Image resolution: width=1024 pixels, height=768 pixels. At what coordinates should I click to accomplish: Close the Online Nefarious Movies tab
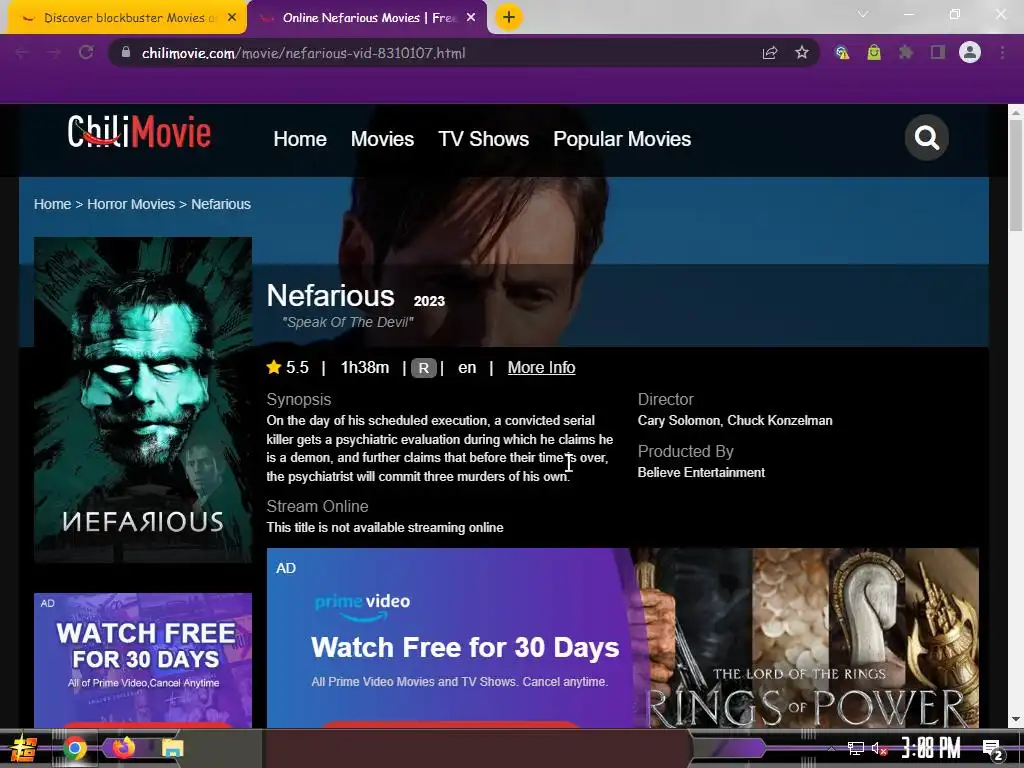(x=471, y=18)
